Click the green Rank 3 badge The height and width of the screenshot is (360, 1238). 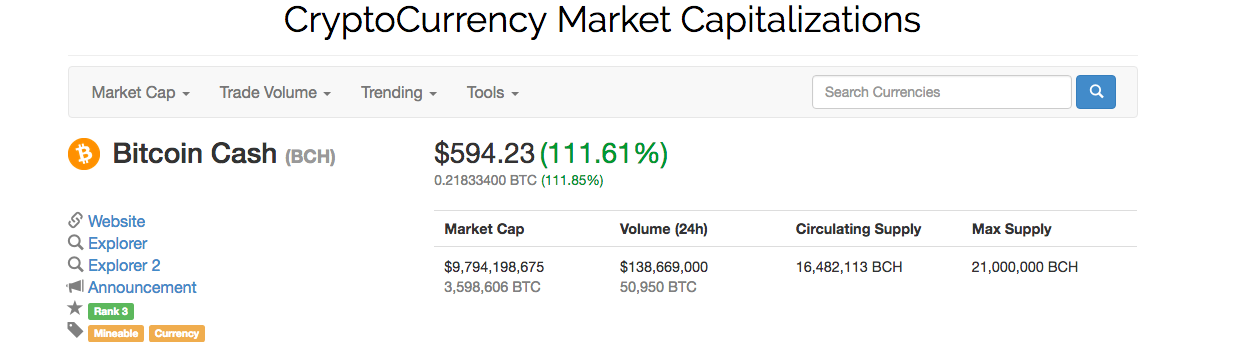click(110, 311)
